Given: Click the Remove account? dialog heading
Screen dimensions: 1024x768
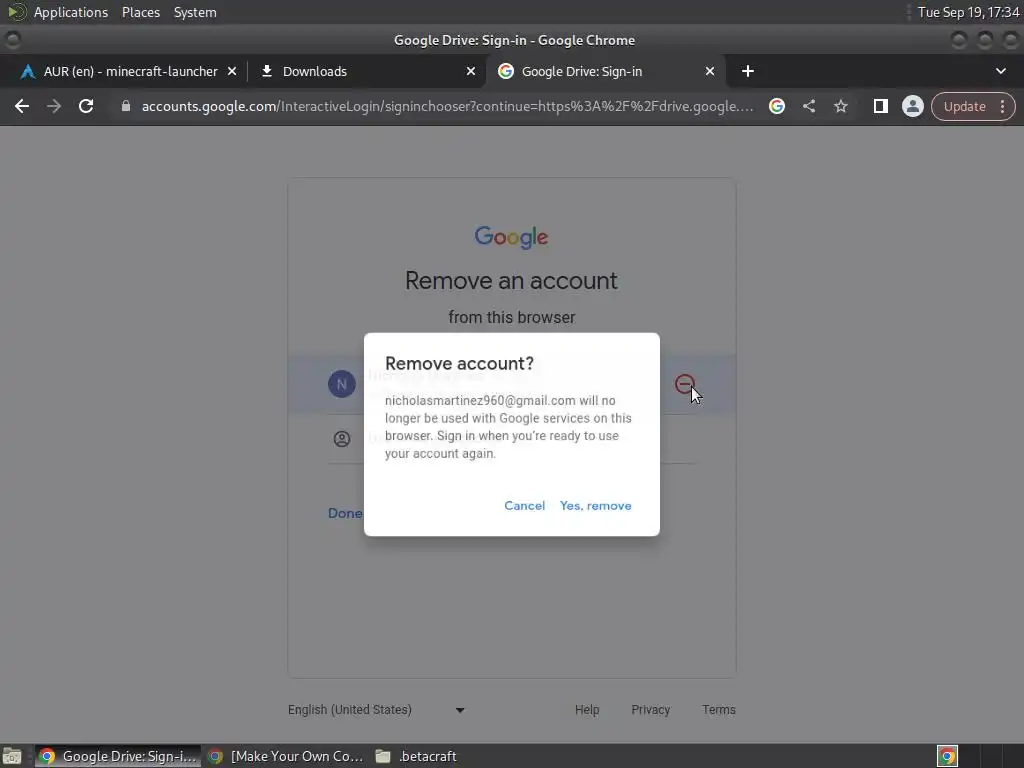Looking at the screenshot, I should tap(459, 364).
